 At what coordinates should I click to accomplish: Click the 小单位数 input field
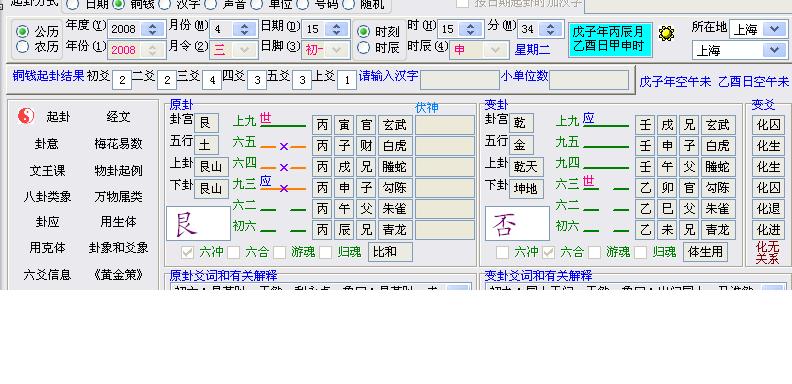(589, 80)
